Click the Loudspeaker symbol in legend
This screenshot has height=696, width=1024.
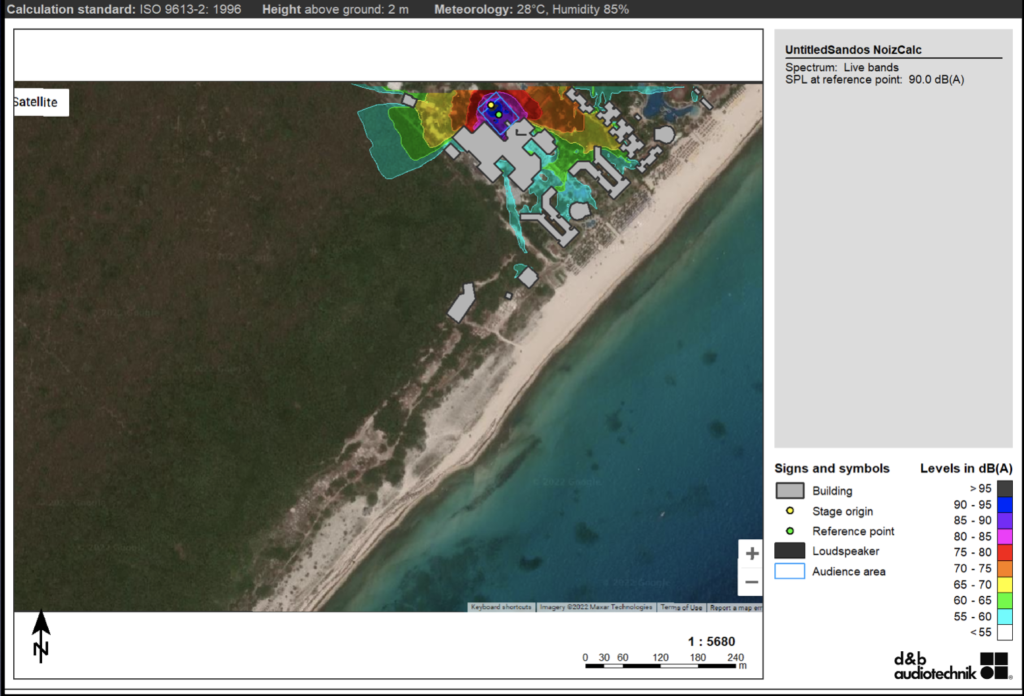[789, 551]
